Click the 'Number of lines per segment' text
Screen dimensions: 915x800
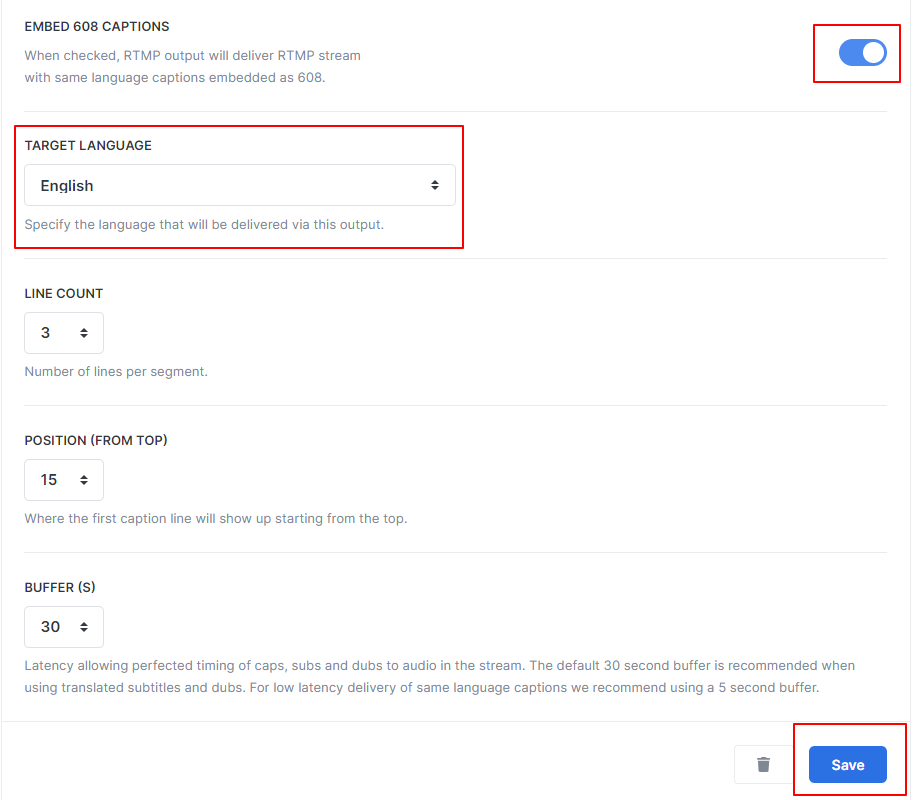(116, 372)
